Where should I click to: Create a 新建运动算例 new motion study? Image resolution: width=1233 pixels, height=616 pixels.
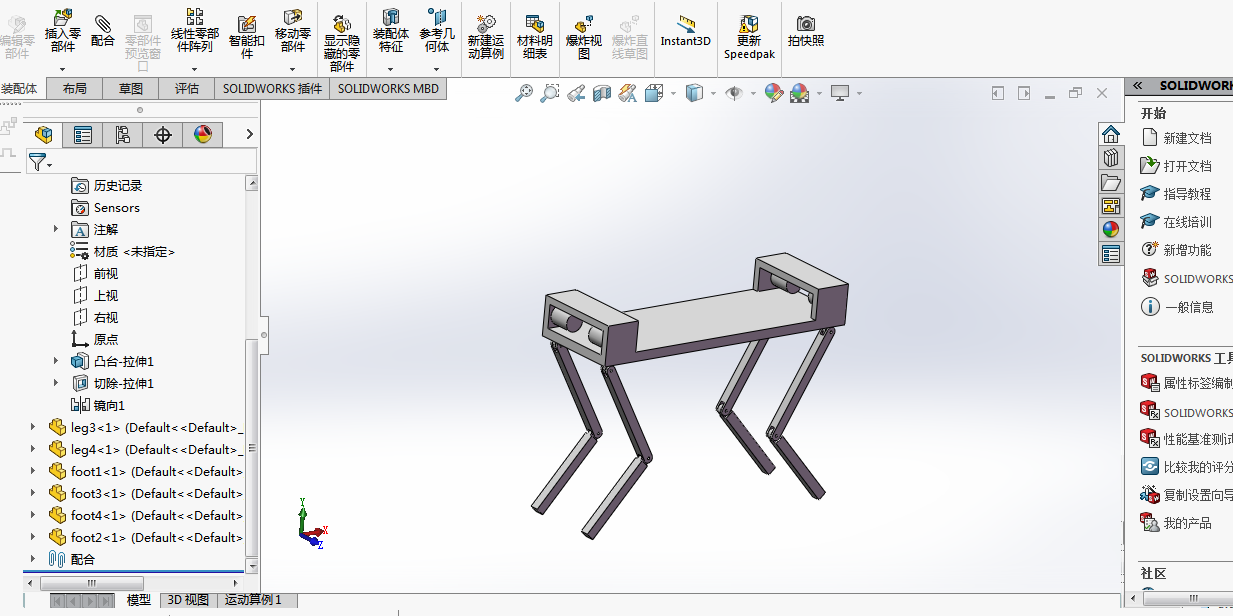click(486, 35)
